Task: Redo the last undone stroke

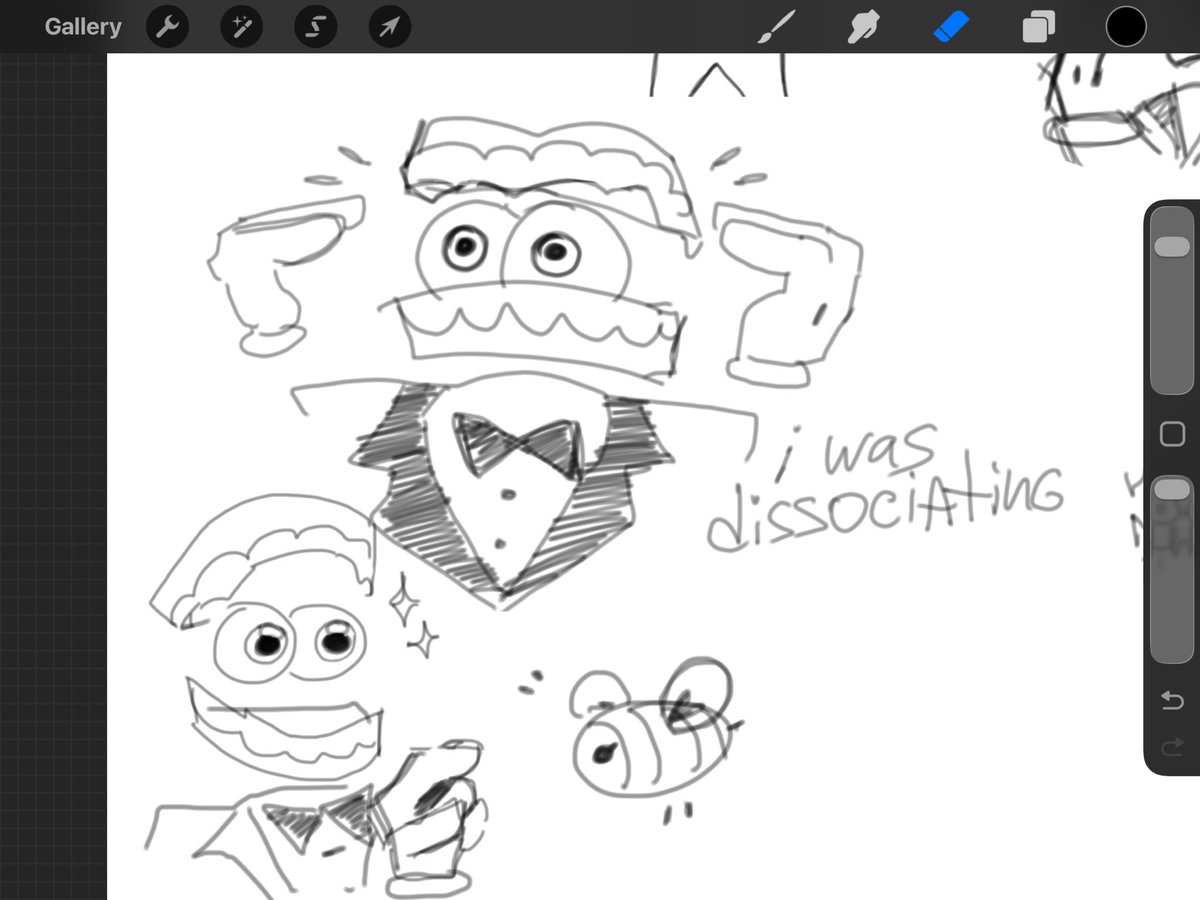Action: pyautogui.click(x=1171, y=746)
